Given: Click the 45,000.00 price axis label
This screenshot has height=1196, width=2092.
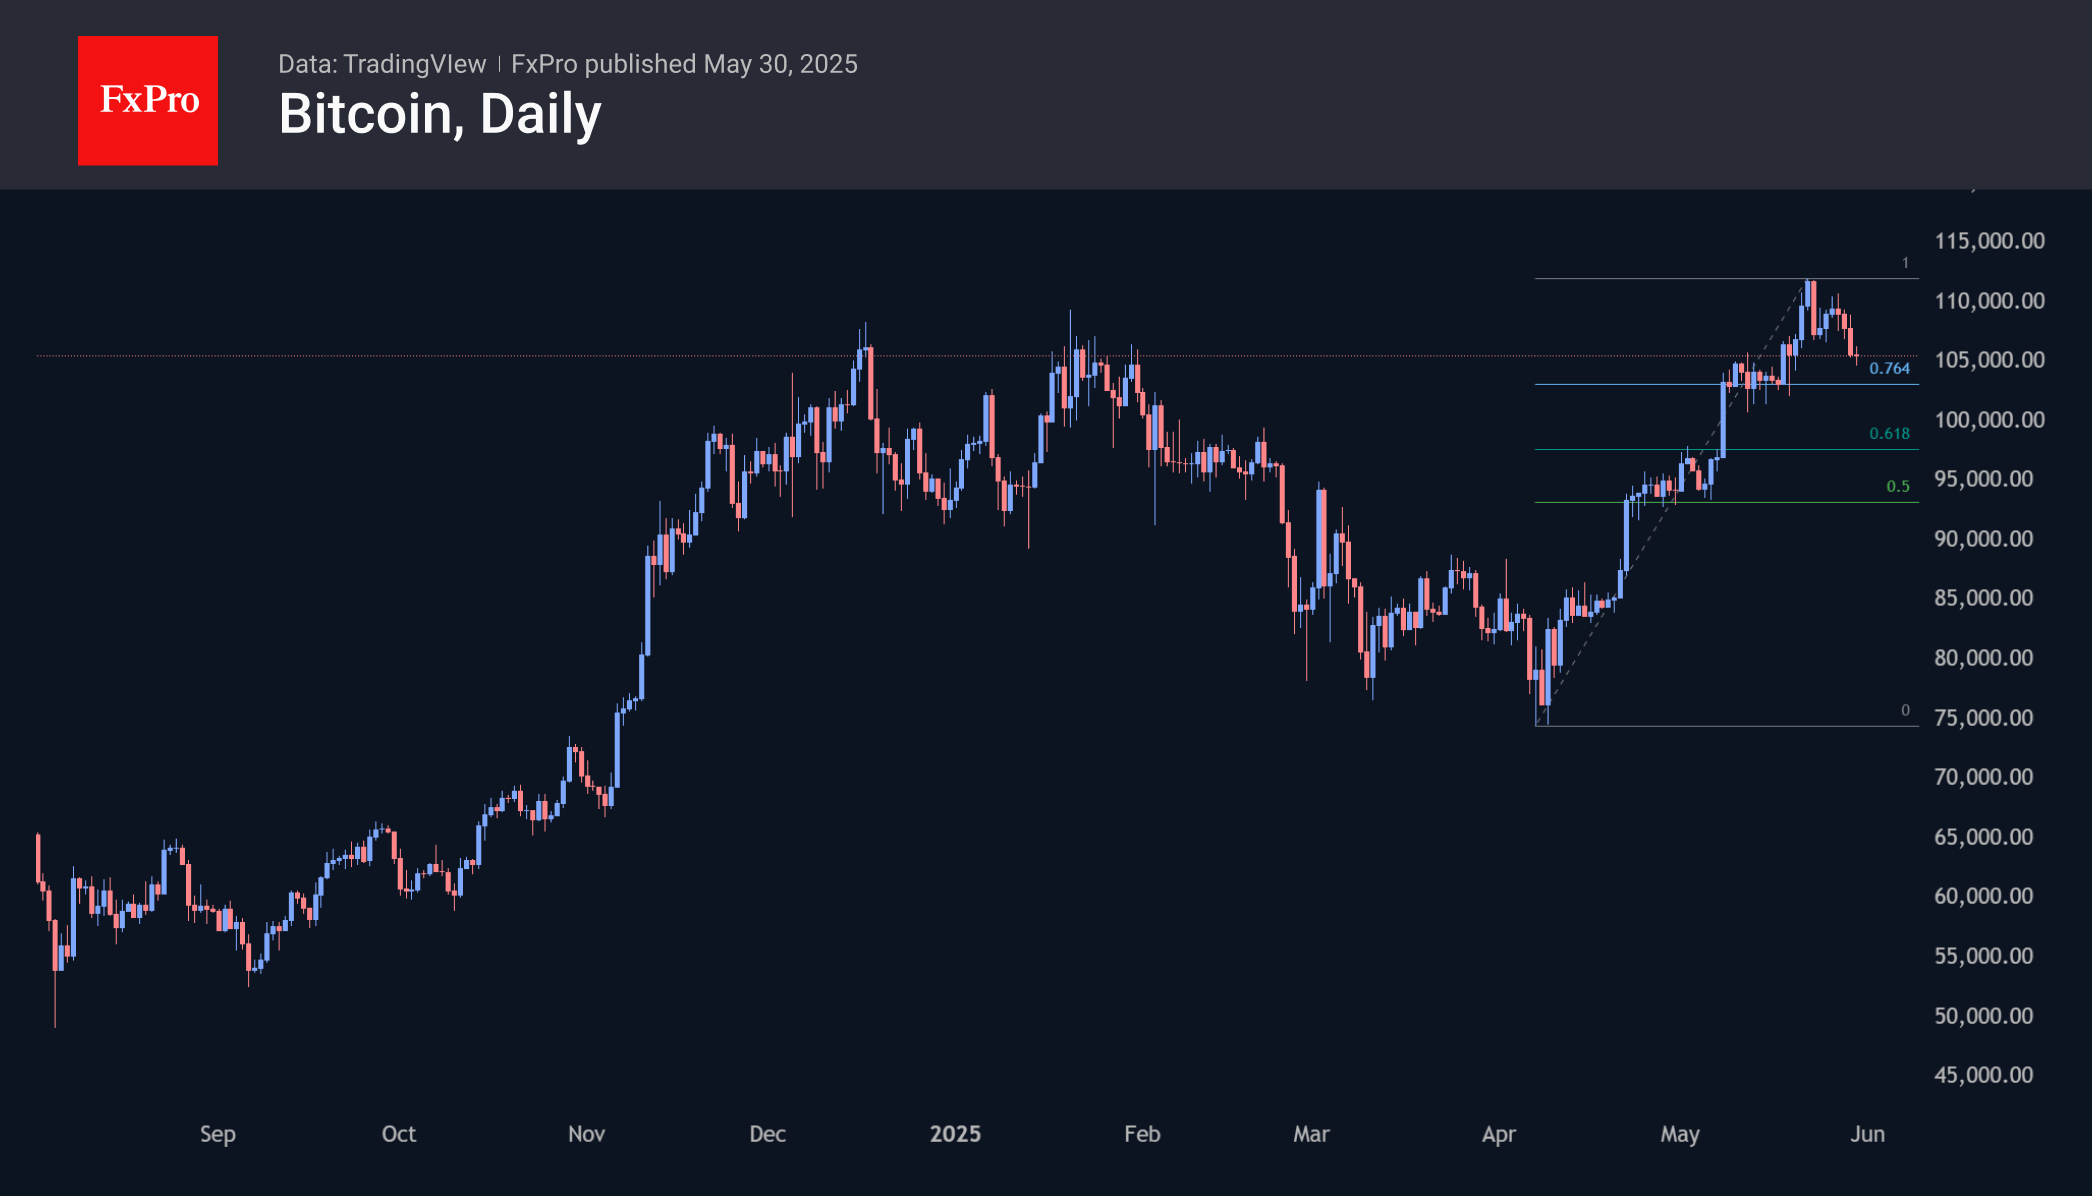Looking at the screenshot, I should (1983, 1075).
